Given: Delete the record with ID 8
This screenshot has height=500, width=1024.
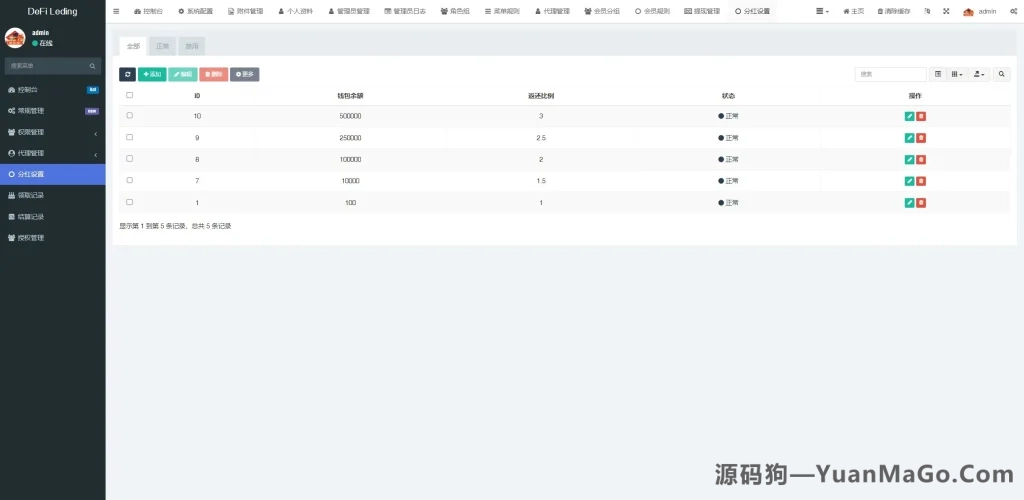Looking at the screenshot, I should [921, 159].
